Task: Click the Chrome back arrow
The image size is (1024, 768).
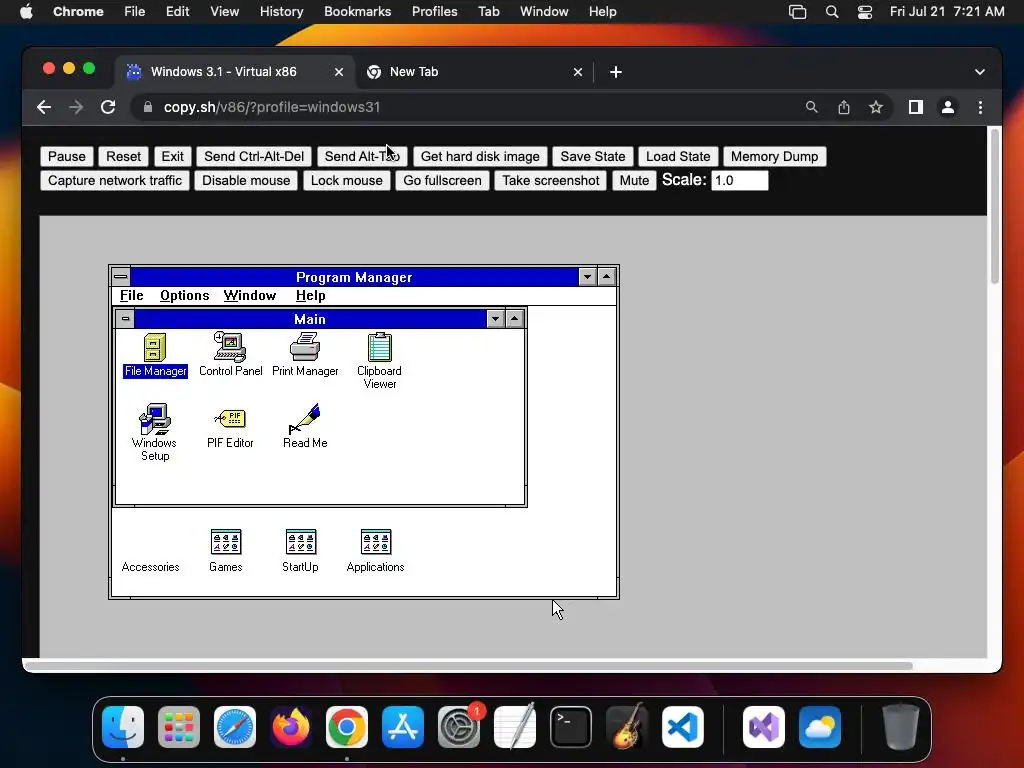Action: 44,107
